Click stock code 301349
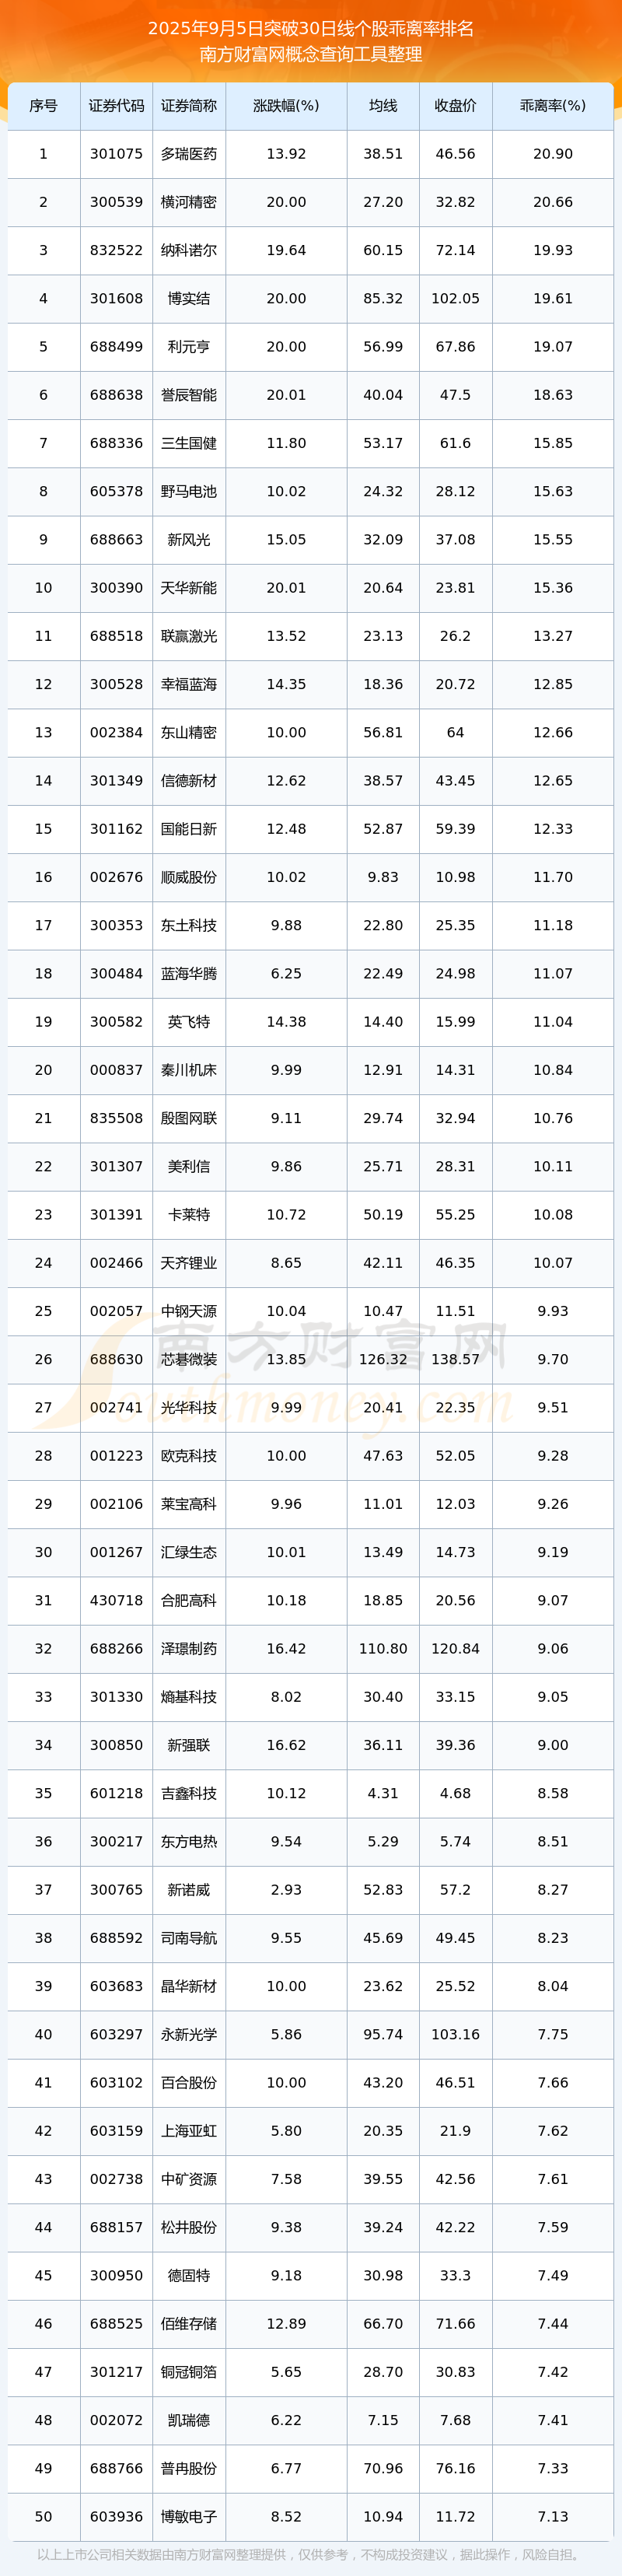Viewport: 622px width, 2576px height. pyautogui.click(x=116, y=781)
